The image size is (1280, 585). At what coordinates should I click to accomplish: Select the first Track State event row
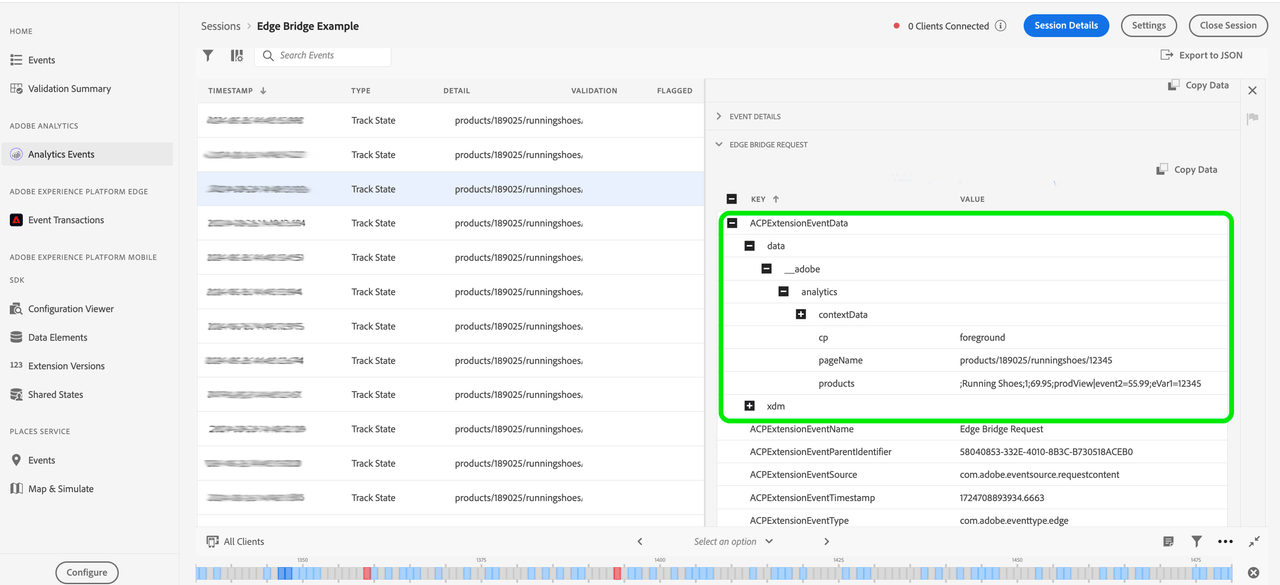451,120
